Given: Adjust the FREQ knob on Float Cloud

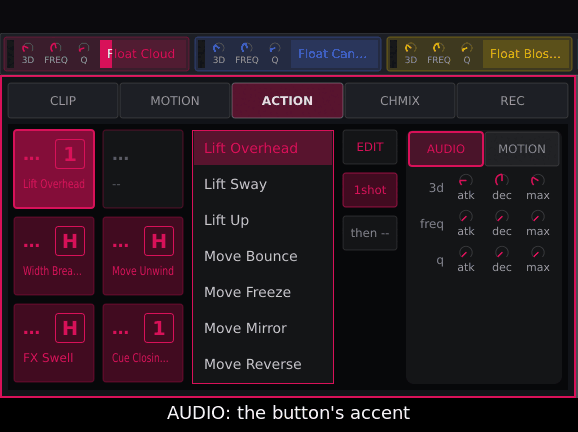Looking at the screenshot, I should [56, 48].
